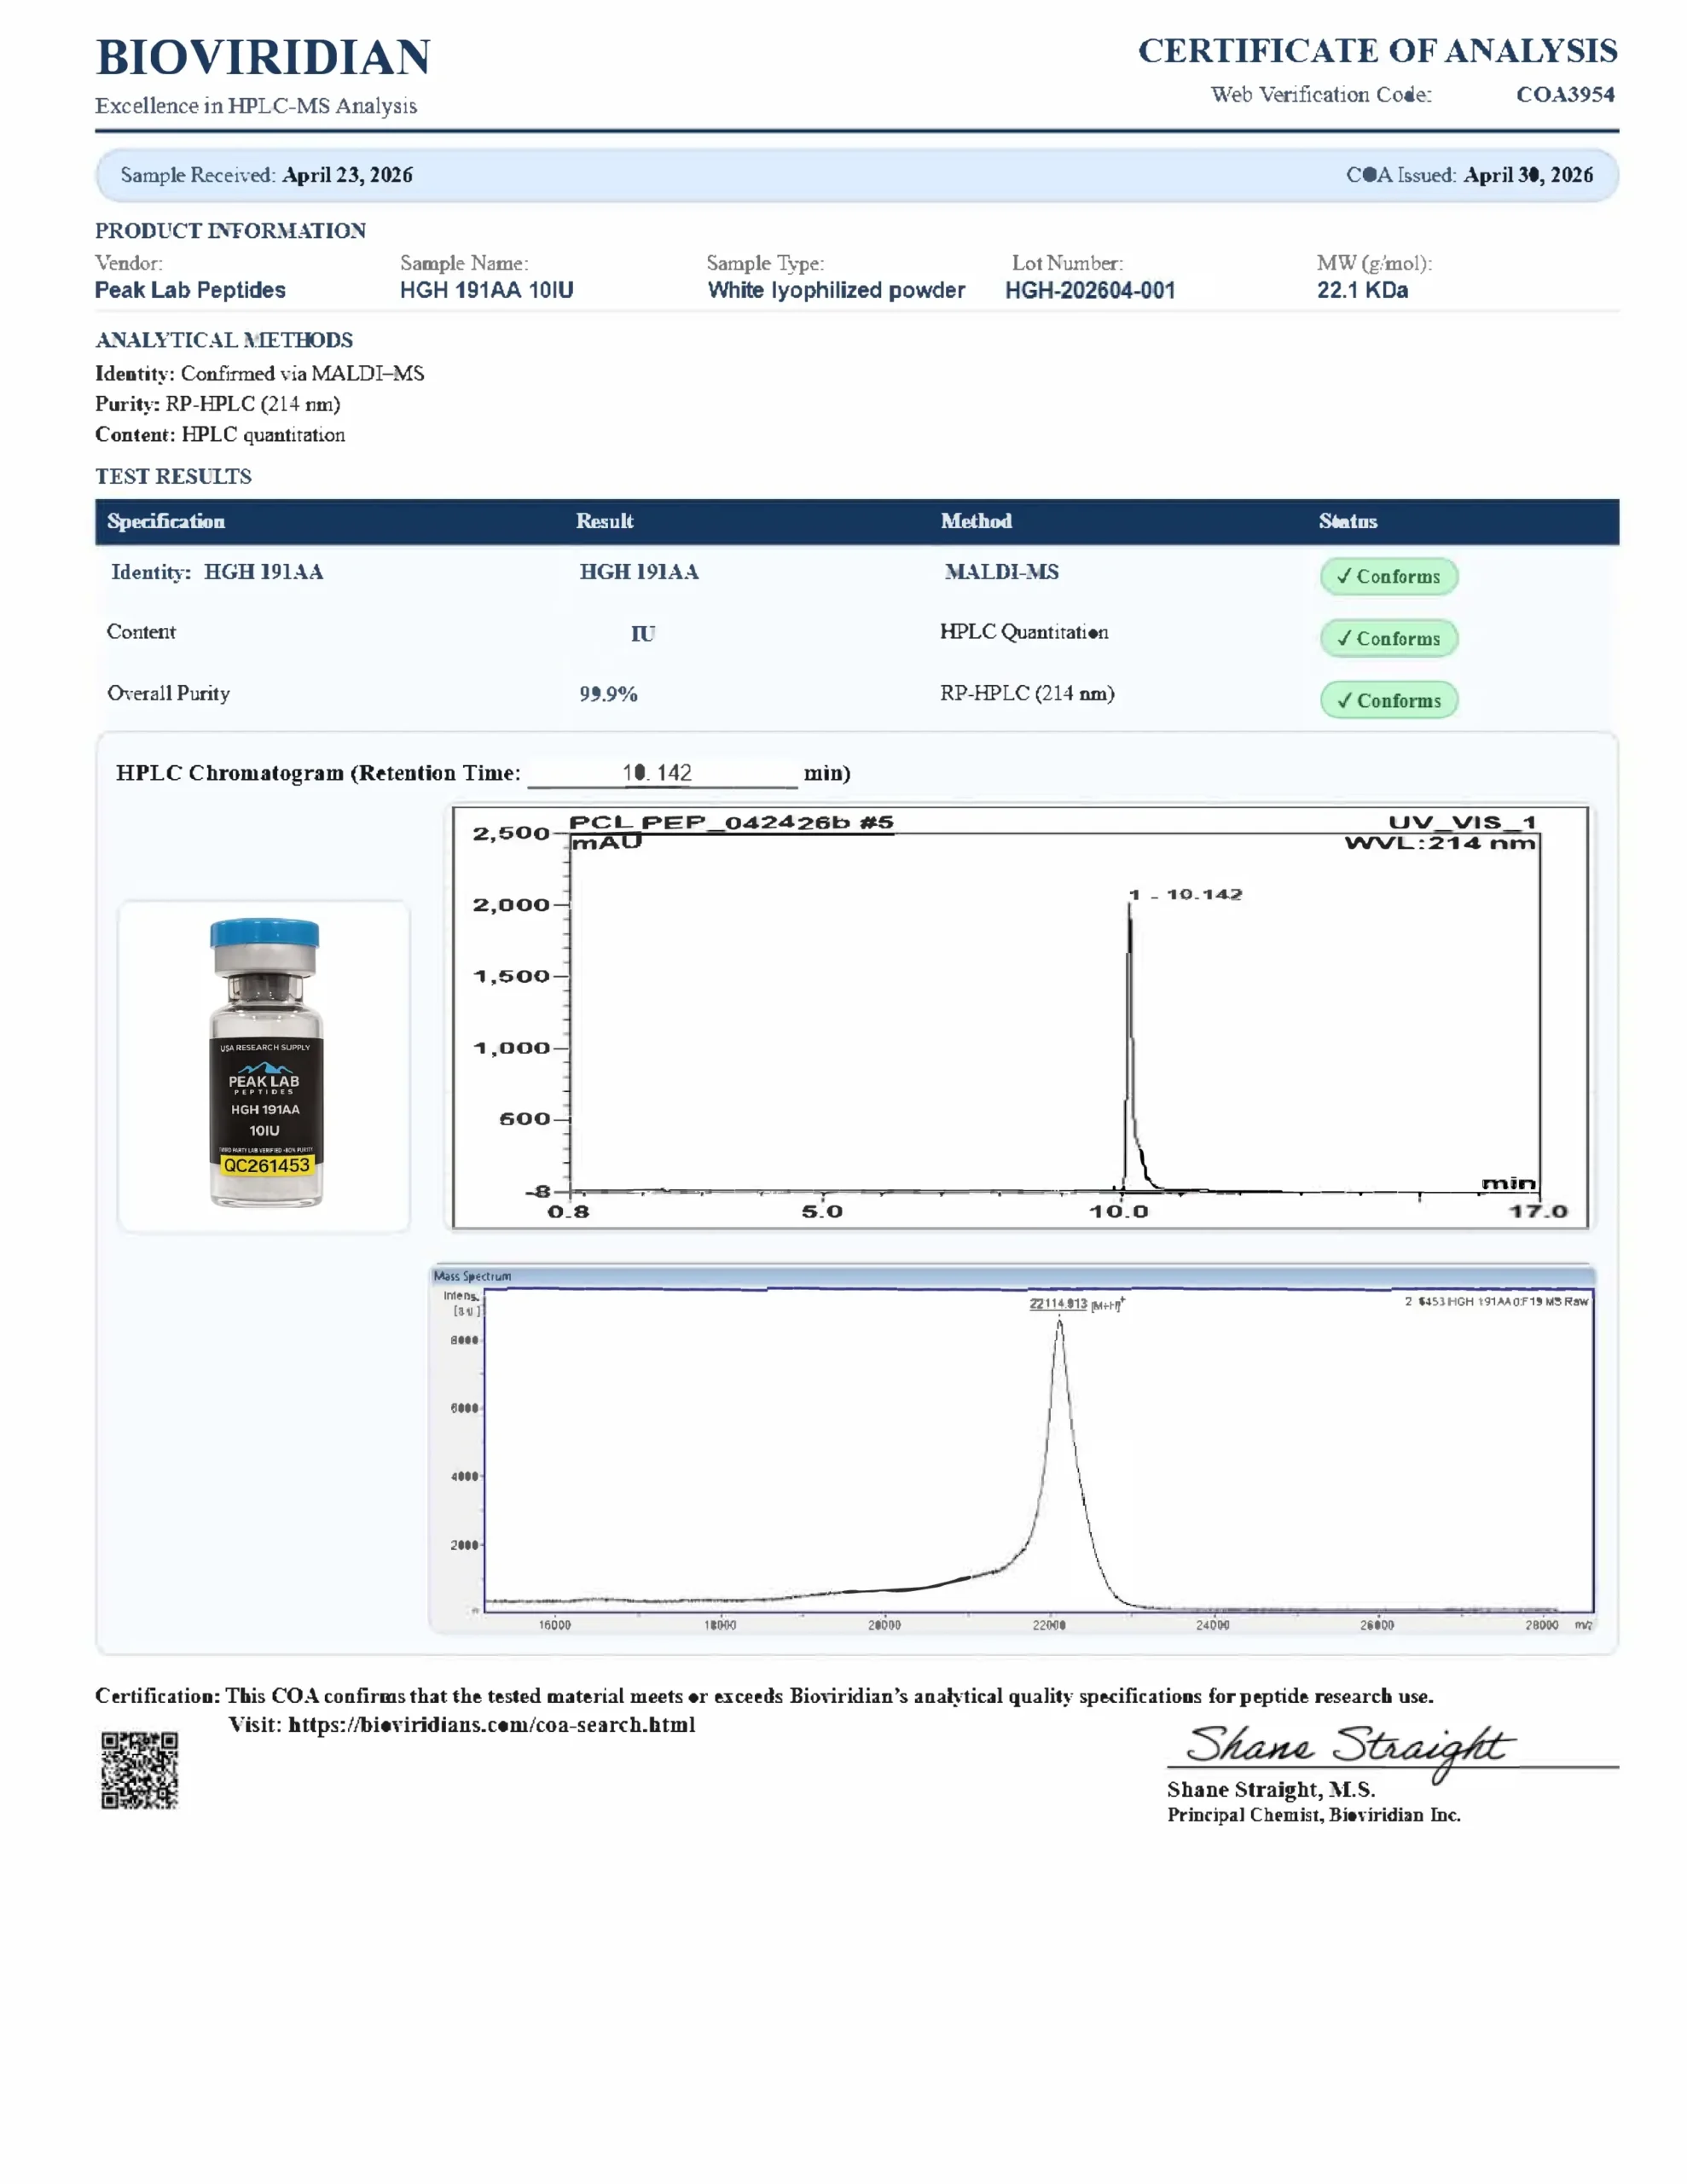This screenshot has width=1687, height=2184.
Task: Click the 22114.813 peak label in mass spectrum
Action: point(1058,1304)
